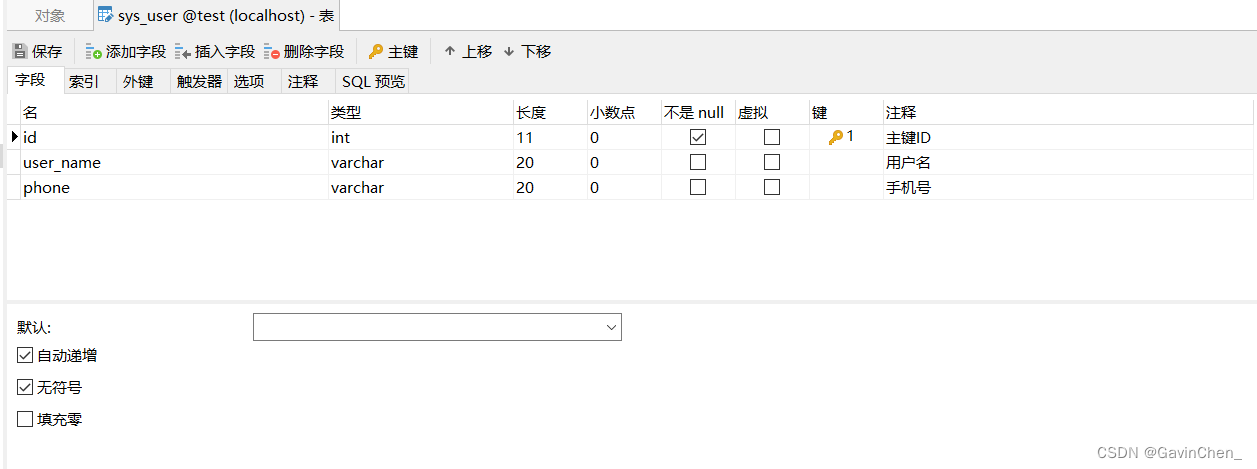Check the Virtual (虚拟) box for phone
The height and width of the screenshot is (469, 1257).
coord(772,187)
